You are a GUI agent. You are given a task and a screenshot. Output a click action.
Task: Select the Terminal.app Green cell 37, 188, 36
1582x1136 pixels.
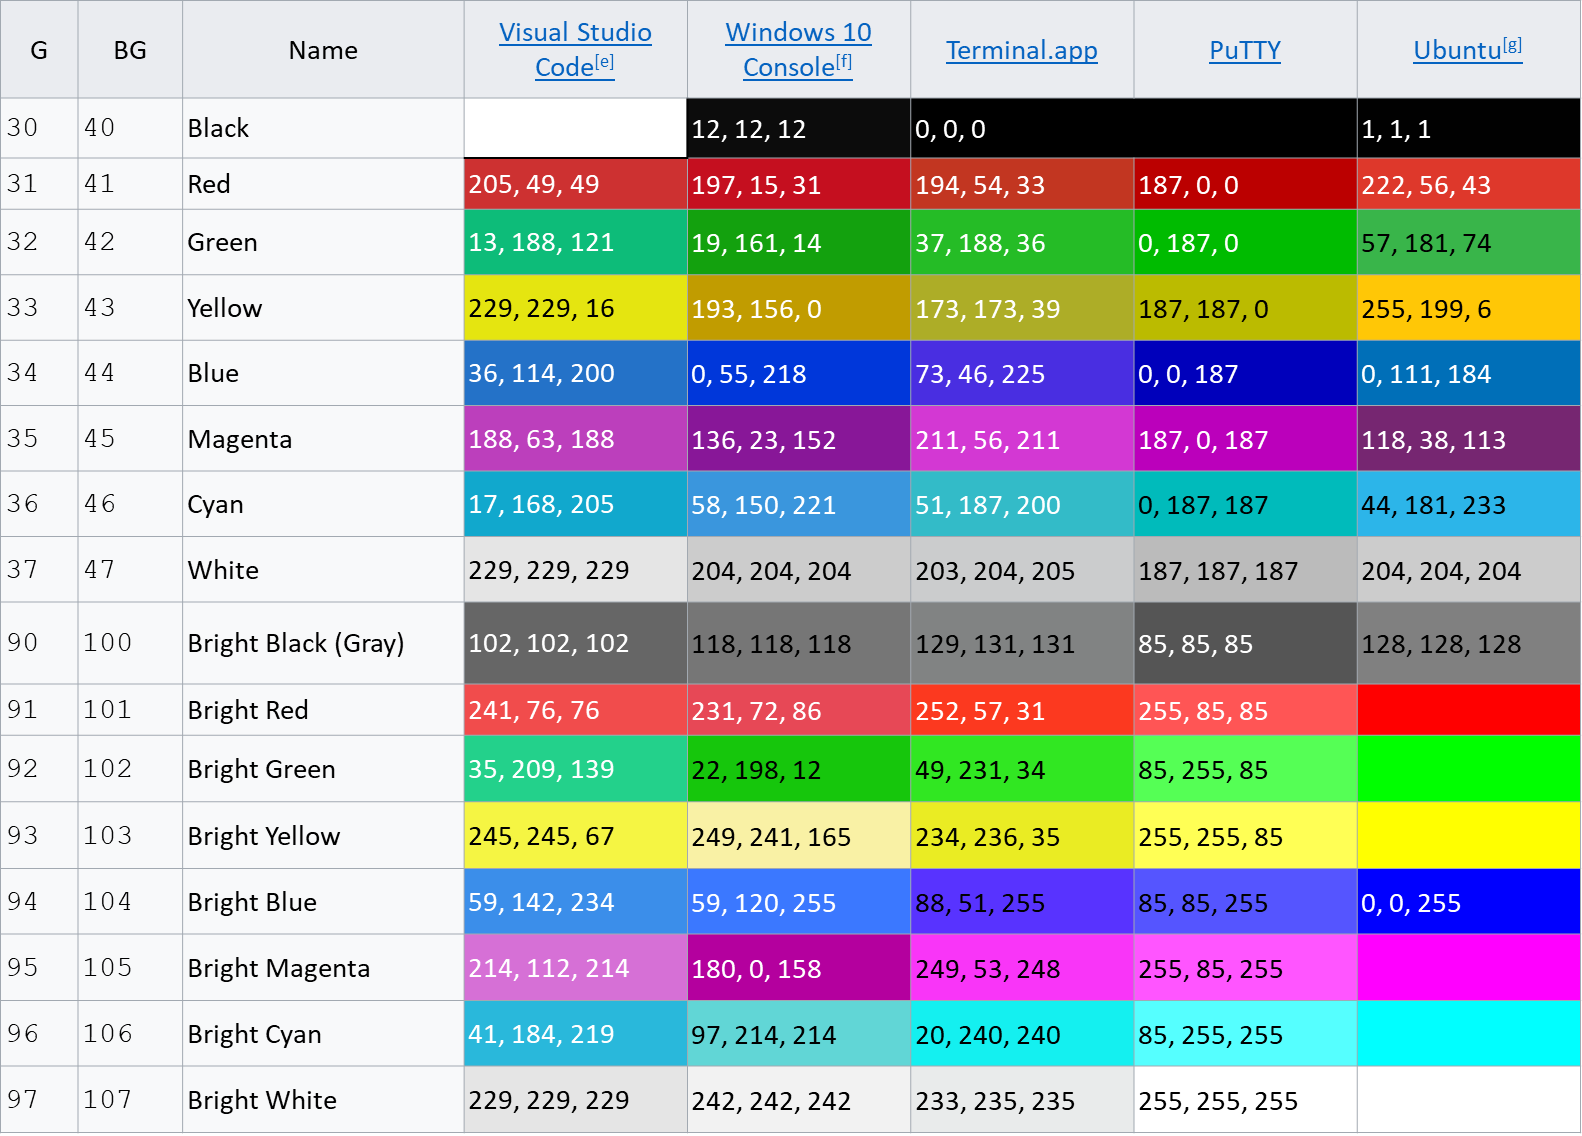[x=1022, y=242]
